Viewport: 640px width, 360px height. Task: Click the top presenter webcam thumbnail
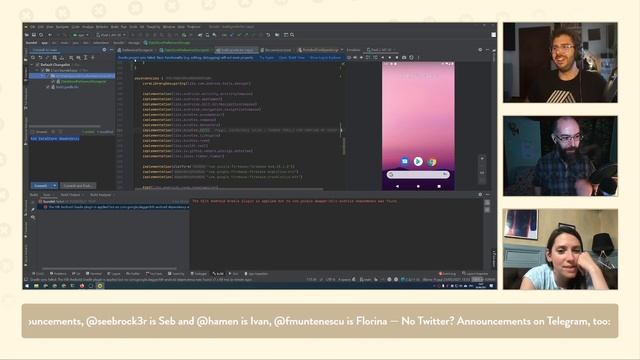560,62
